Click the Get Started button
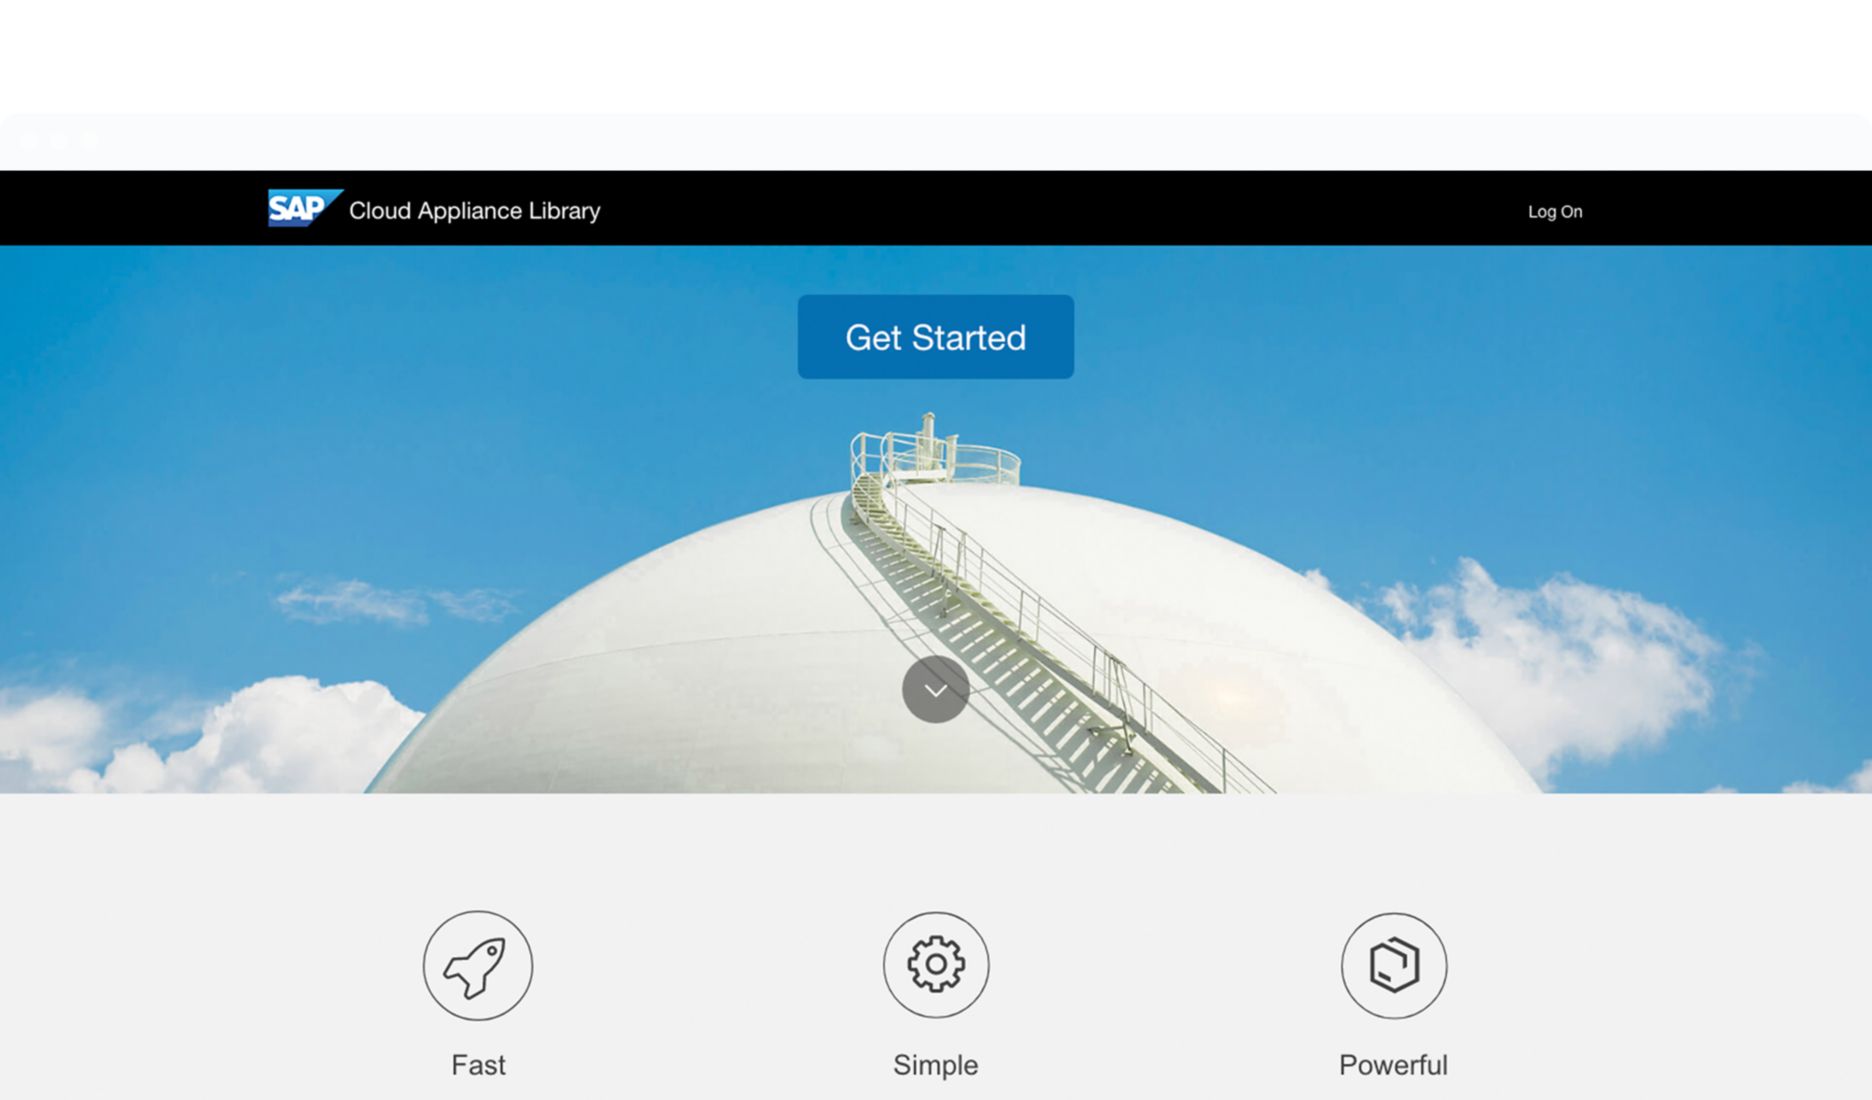The height and width of the screenshot is (1100, 1872). 935,337
